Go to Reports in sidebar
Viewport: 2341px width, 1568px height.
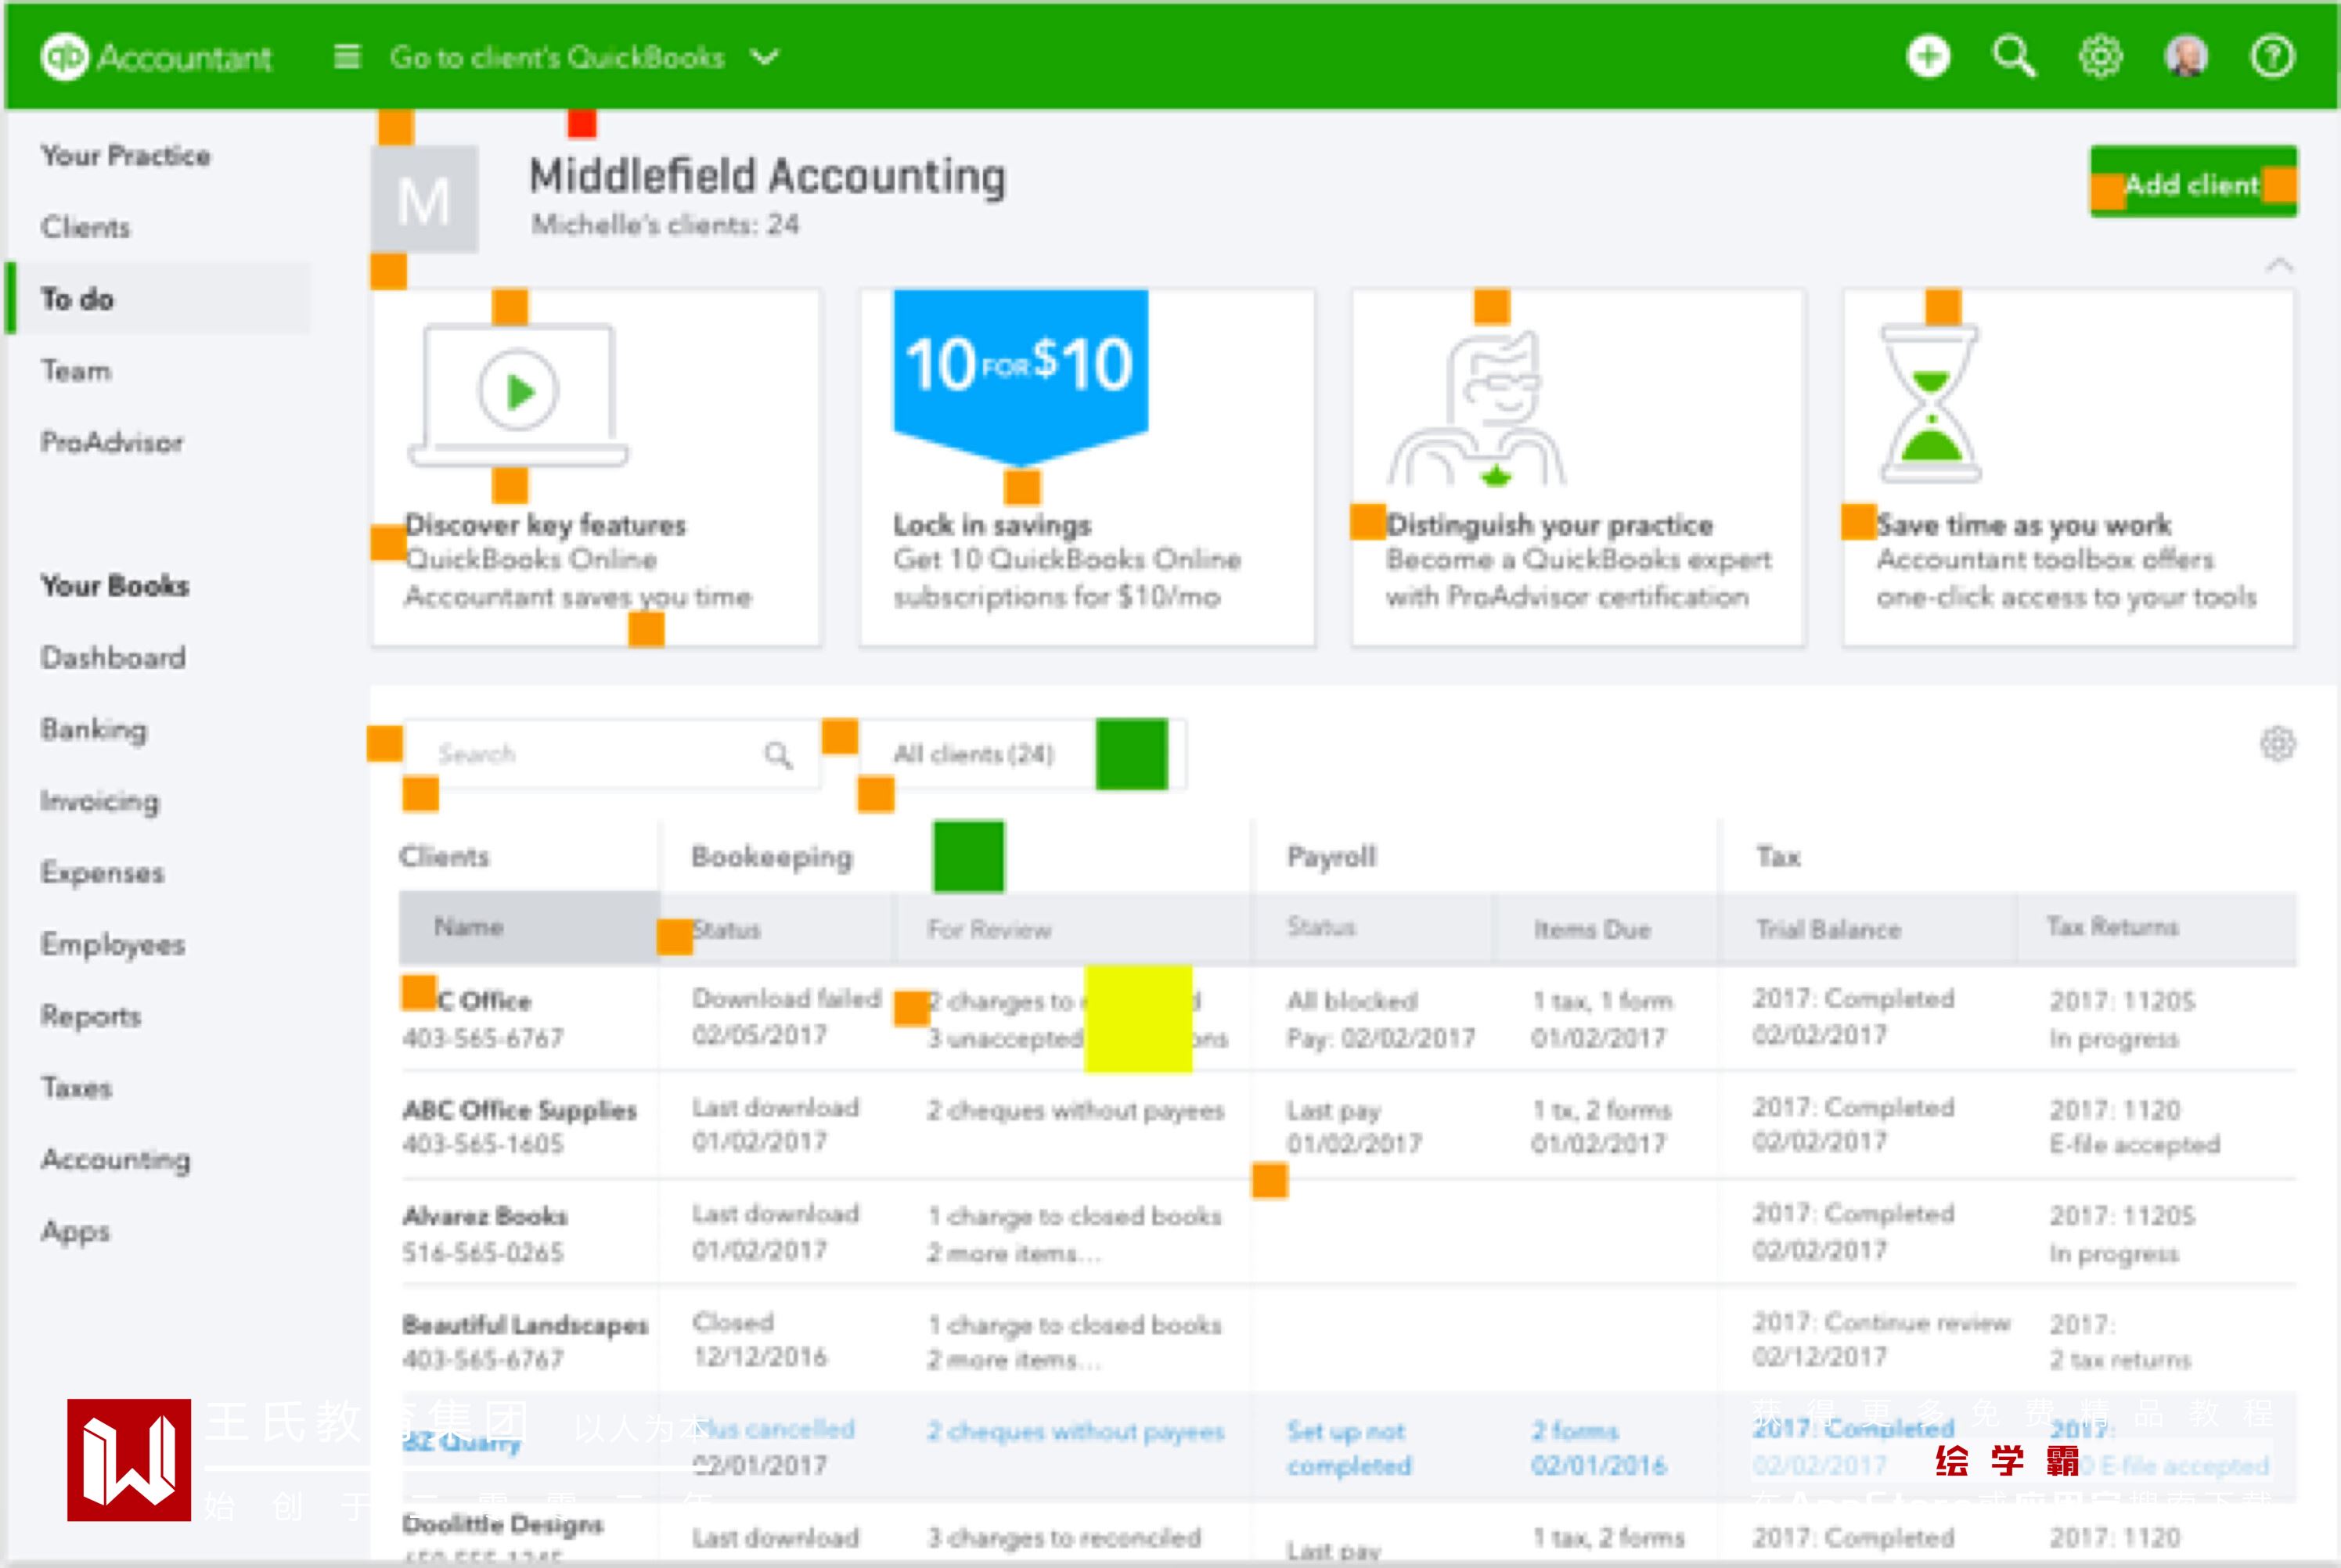(91, 1016)
